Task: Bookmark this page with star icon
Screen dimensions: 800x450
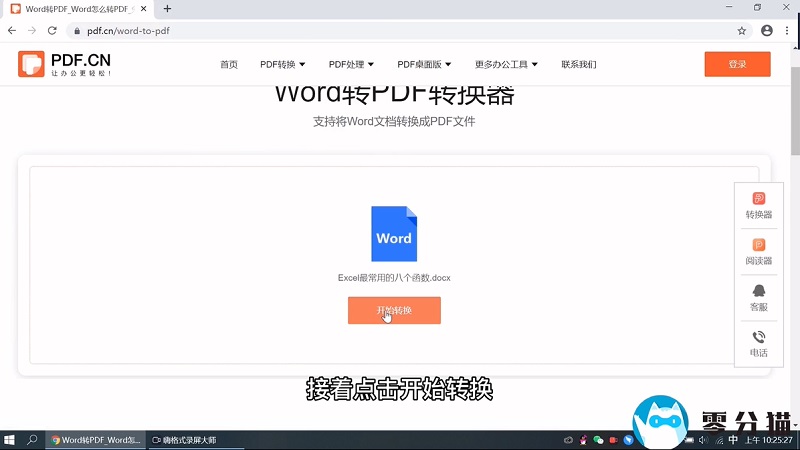Action: click(742, 31)
